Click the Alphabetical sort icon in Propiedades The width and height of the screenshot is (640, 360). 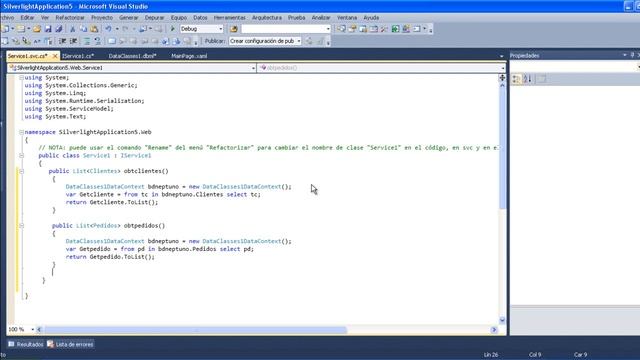527,79
